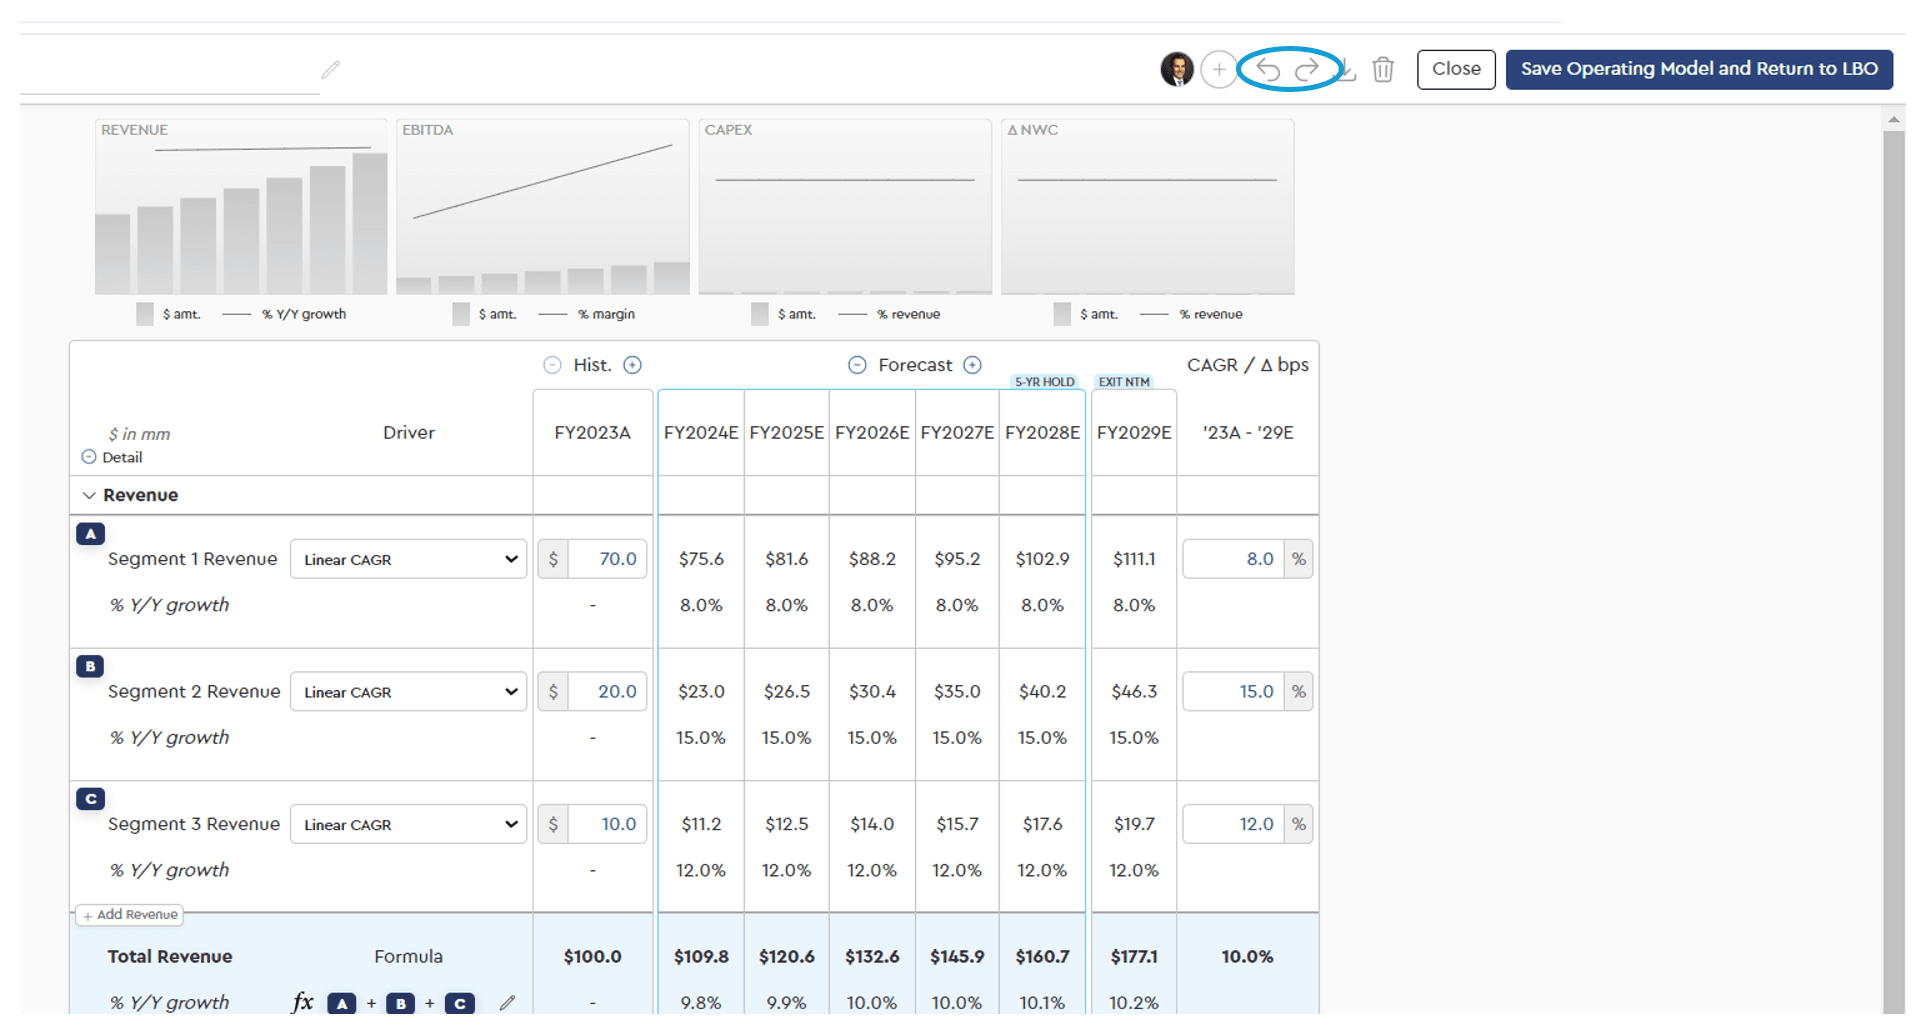1932x1020 pixels.
Task: Open Segment 1 Revenue driver dropdown
Action: (408, 559)
